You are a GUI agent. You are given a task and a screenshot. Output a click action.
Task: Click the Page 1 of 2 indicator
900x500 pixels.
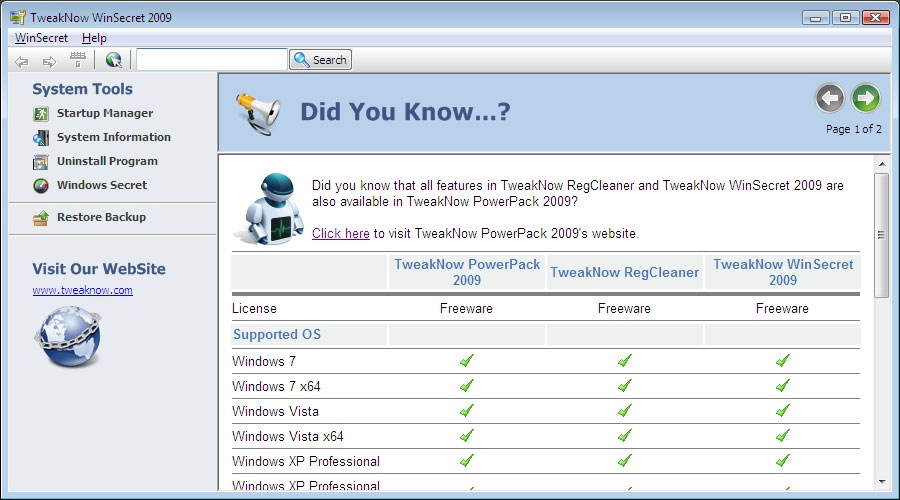(x=854, y=129)
